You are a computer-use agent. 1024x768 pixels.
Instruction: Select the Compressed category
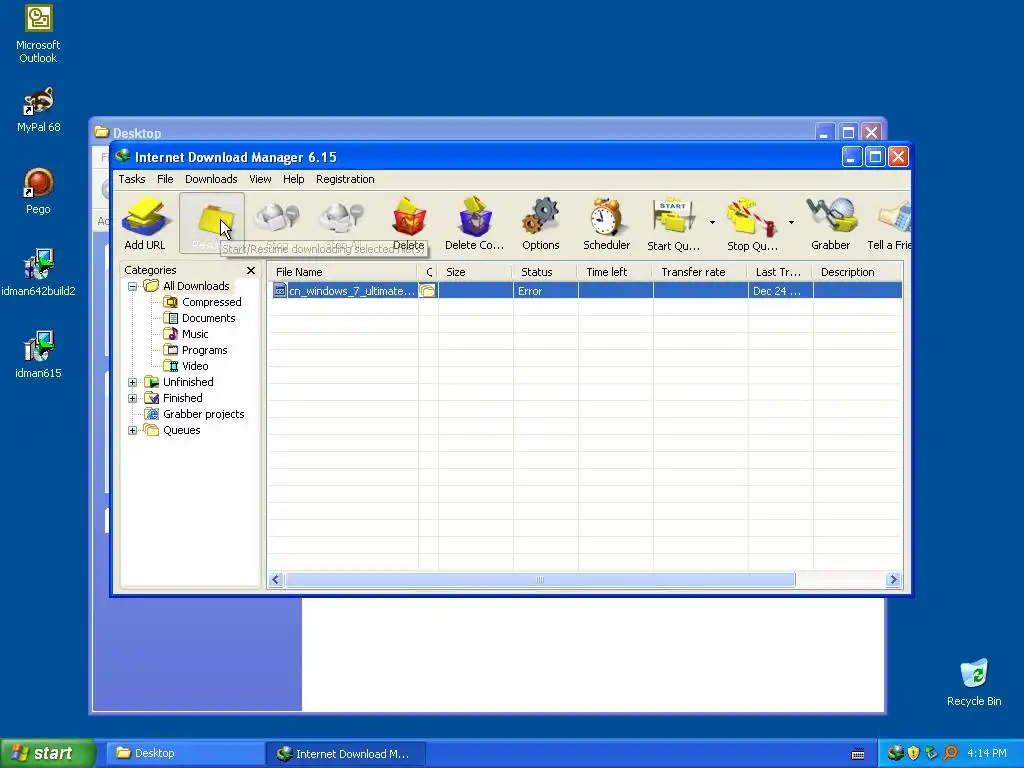click(212, 302)
